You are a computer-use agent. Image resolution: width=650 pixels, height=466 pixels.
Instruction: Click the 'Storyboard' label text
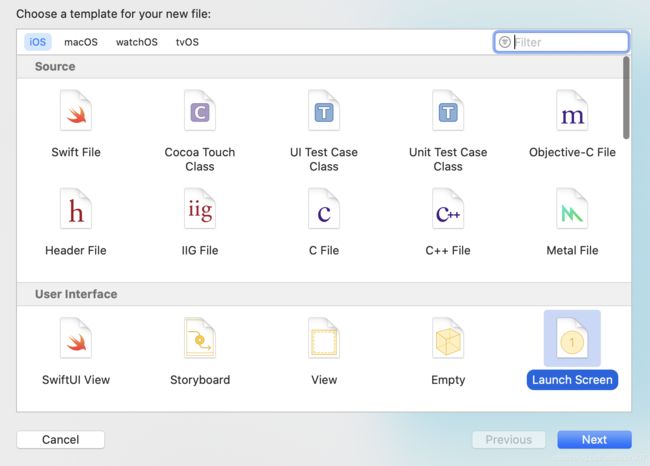[200, 380]
